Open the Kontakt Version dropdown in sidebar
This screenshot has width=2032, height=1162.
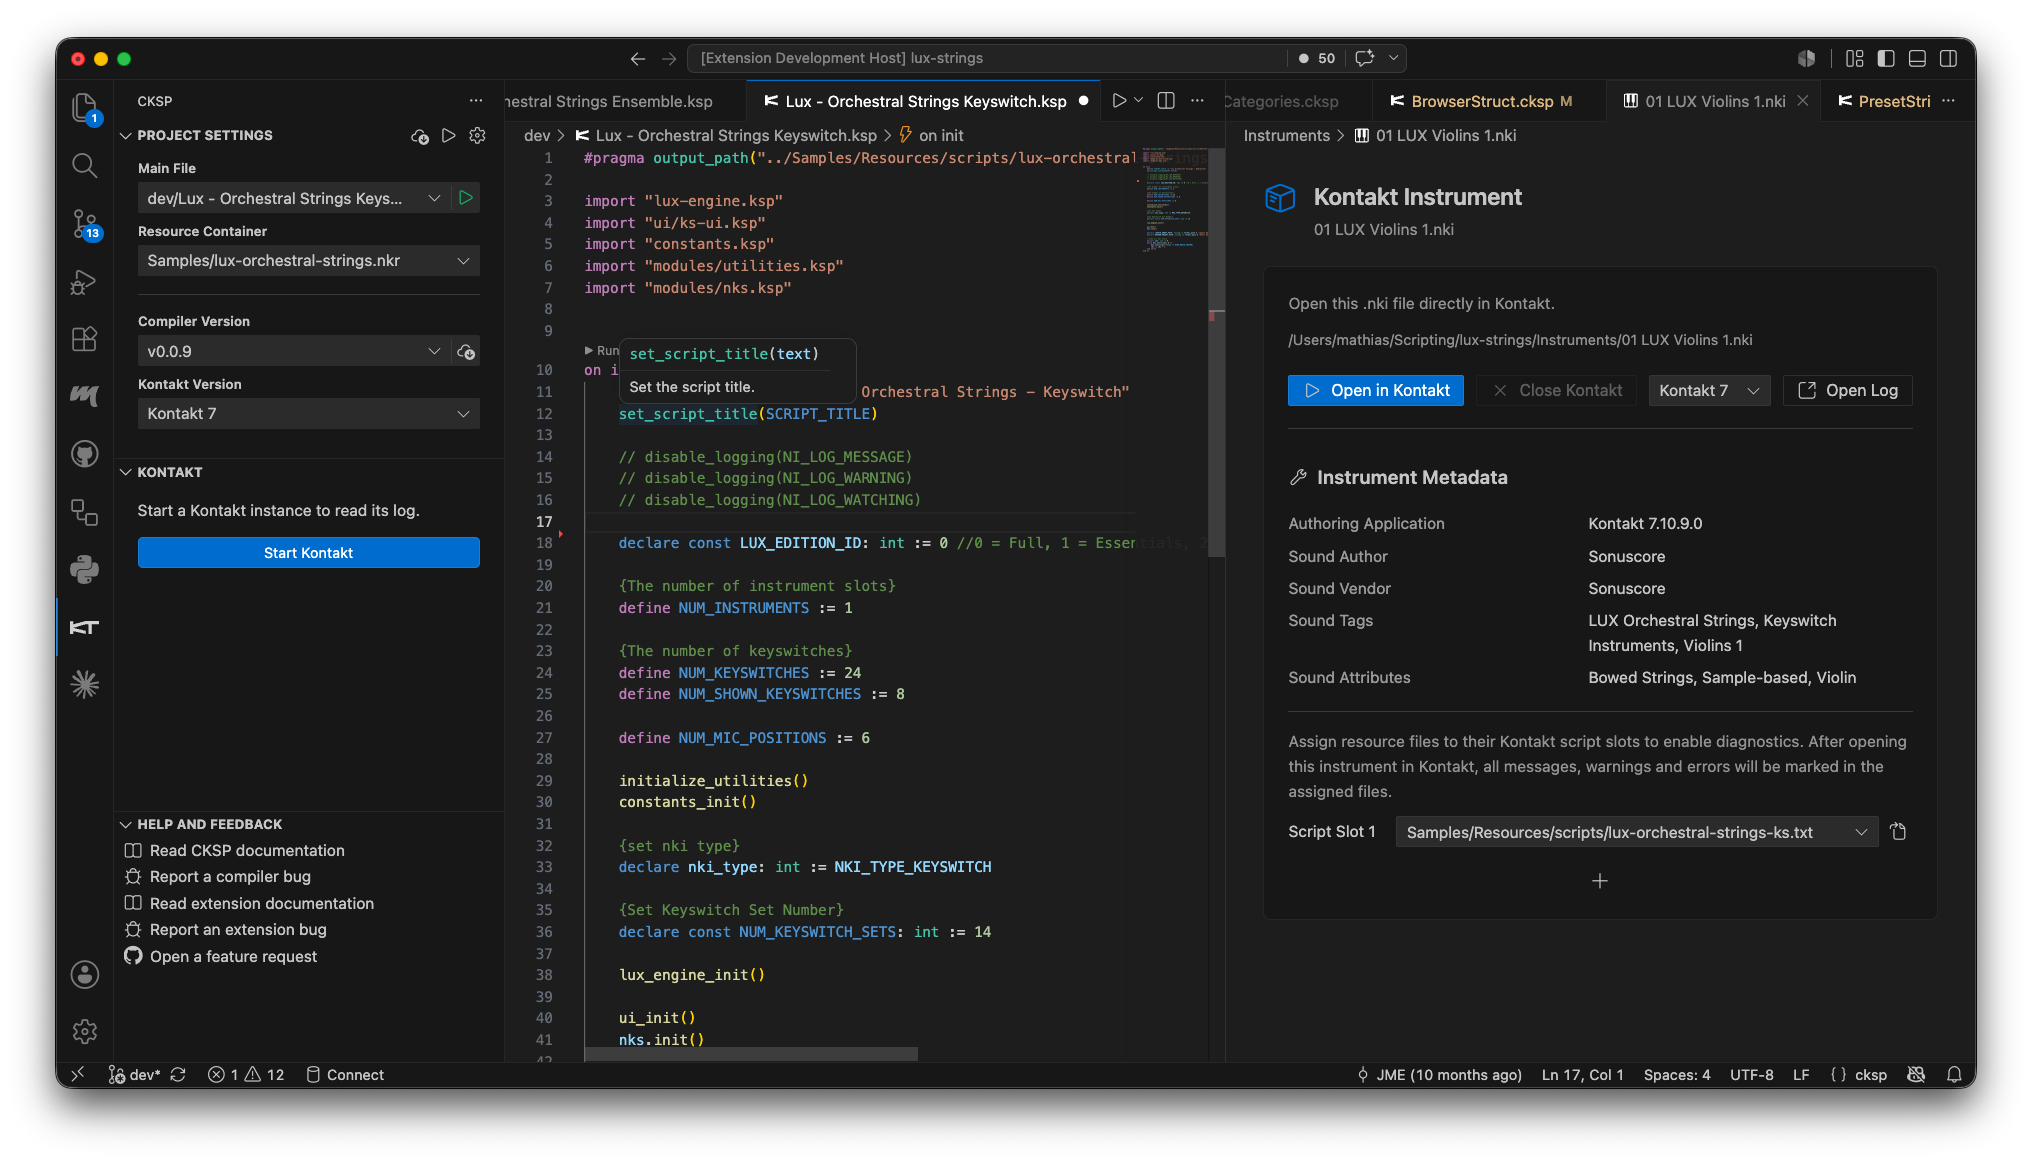pos(309,414)
